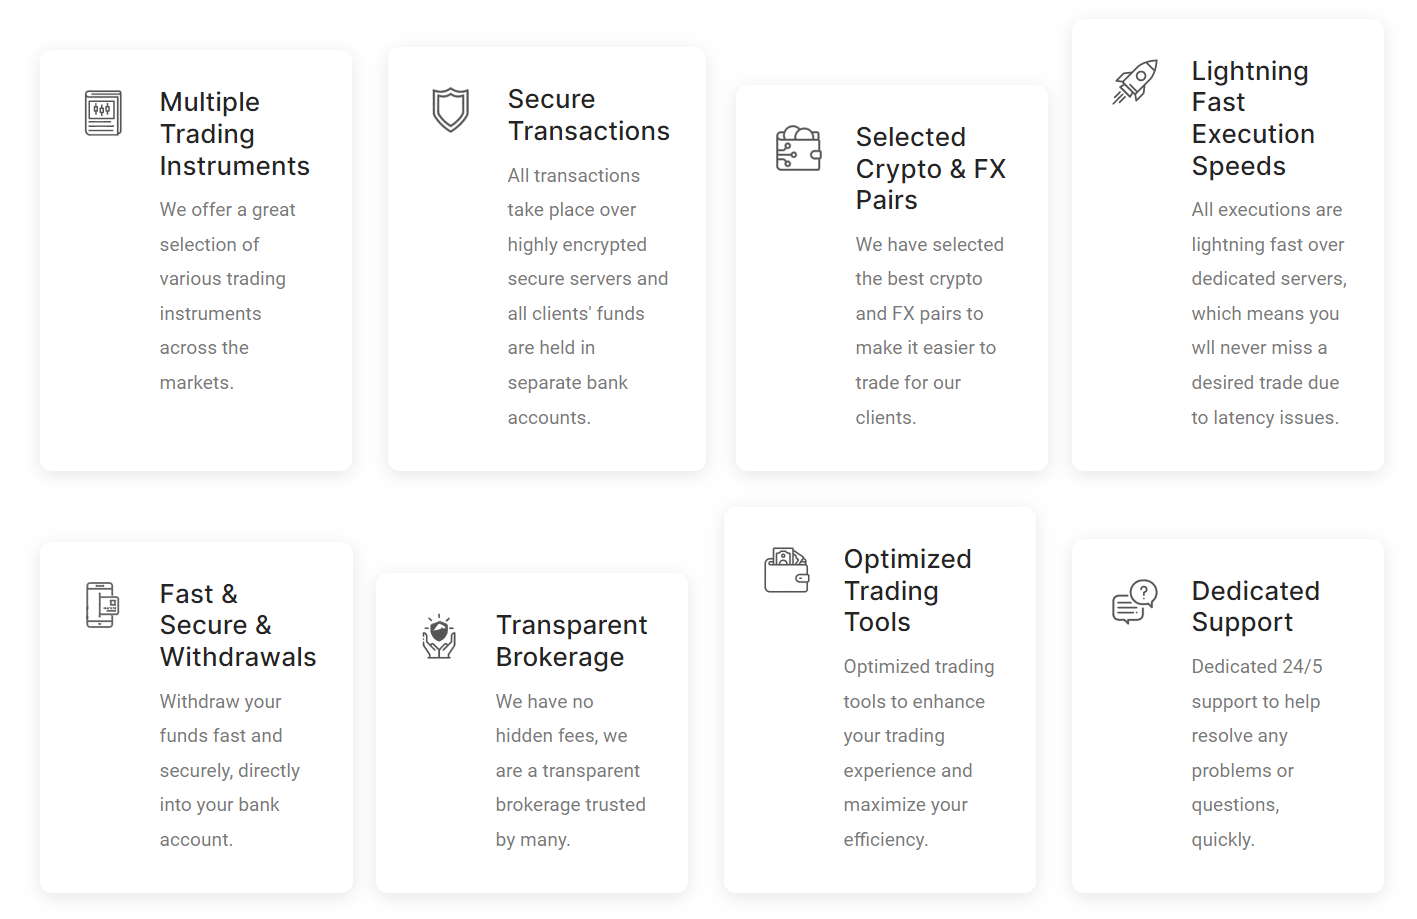Viewport: 1417px width, 919px height.
Task: Click the latency issues description paragraph
Action: tap(1269, 313)
